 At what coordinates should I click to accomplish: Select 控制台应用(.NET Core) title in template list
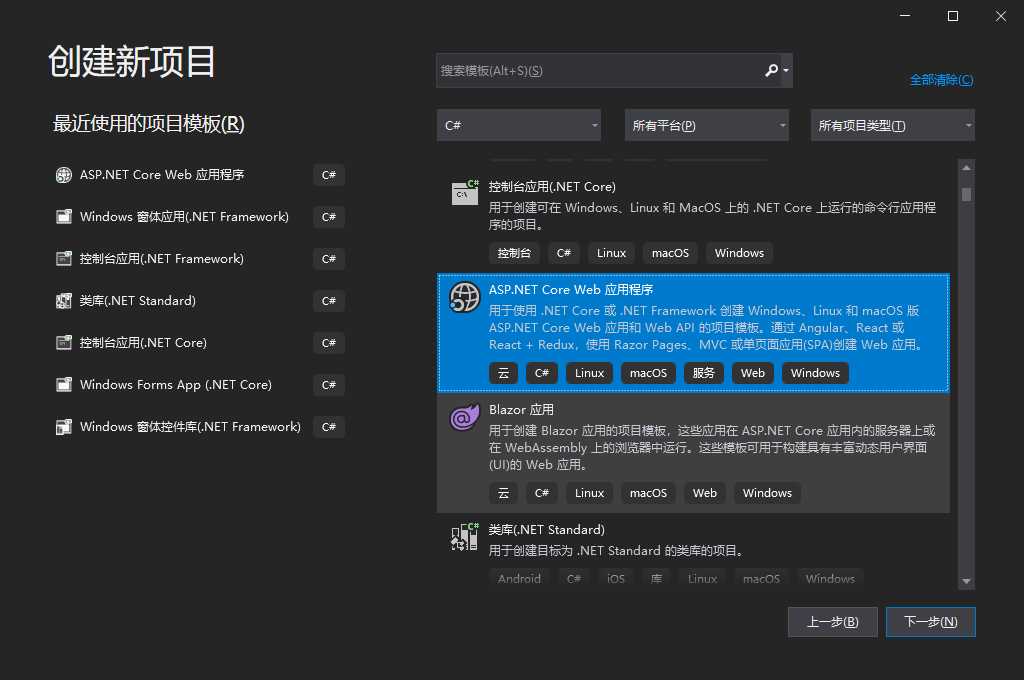tap(552, 187)
